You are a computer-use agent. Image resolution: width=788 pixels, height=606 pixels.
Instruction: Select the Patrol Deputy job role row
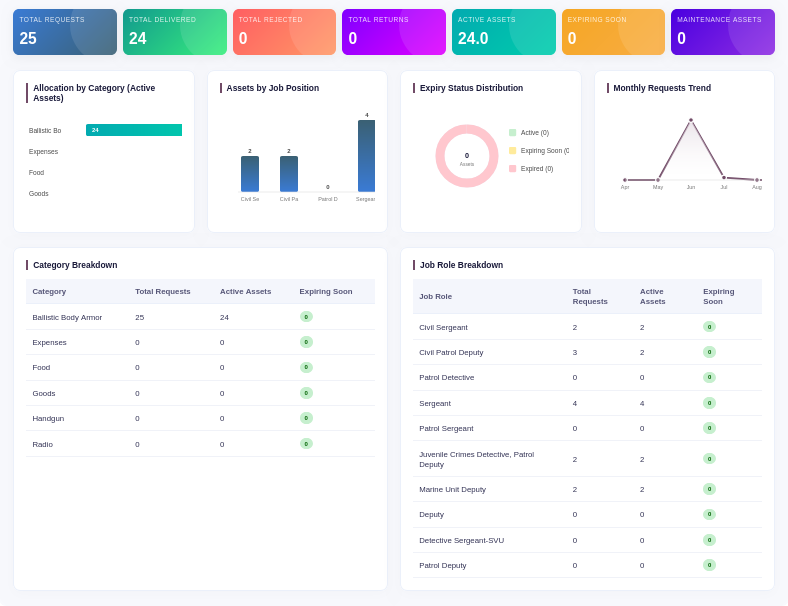point(587,565)
